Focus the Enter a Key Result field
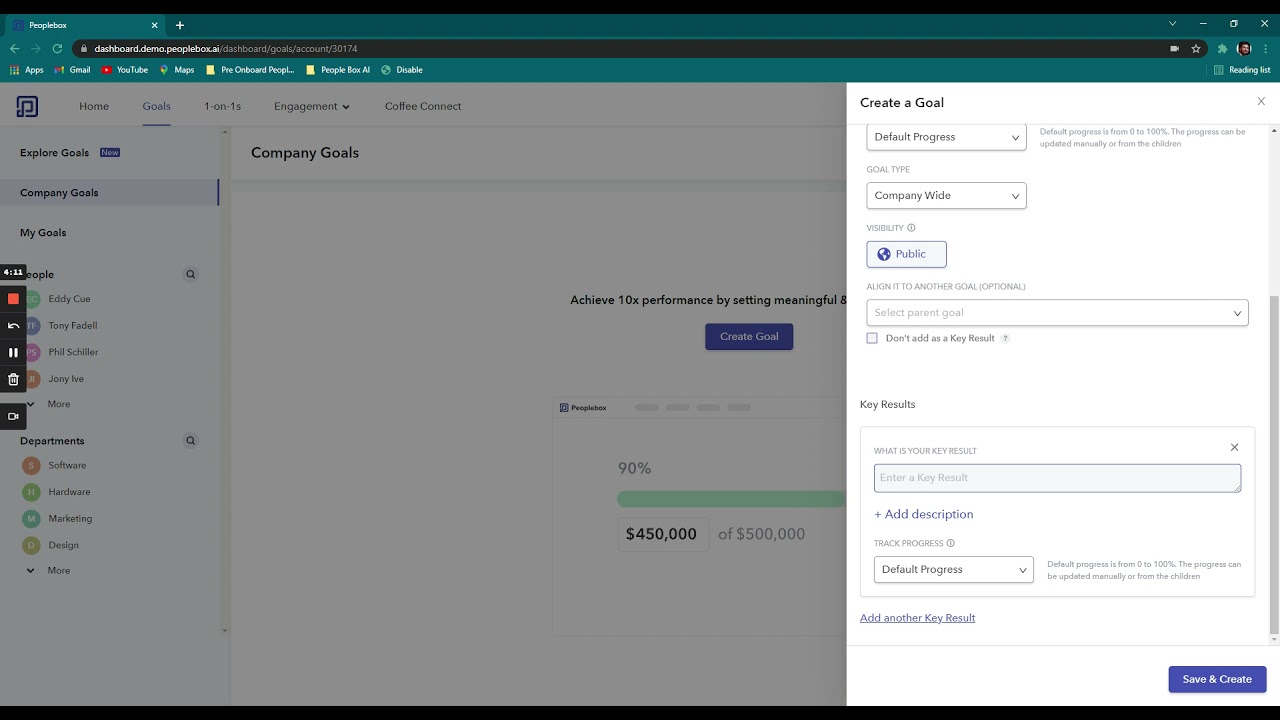Screen dimensions: 1280x720 pos(1057,478)
